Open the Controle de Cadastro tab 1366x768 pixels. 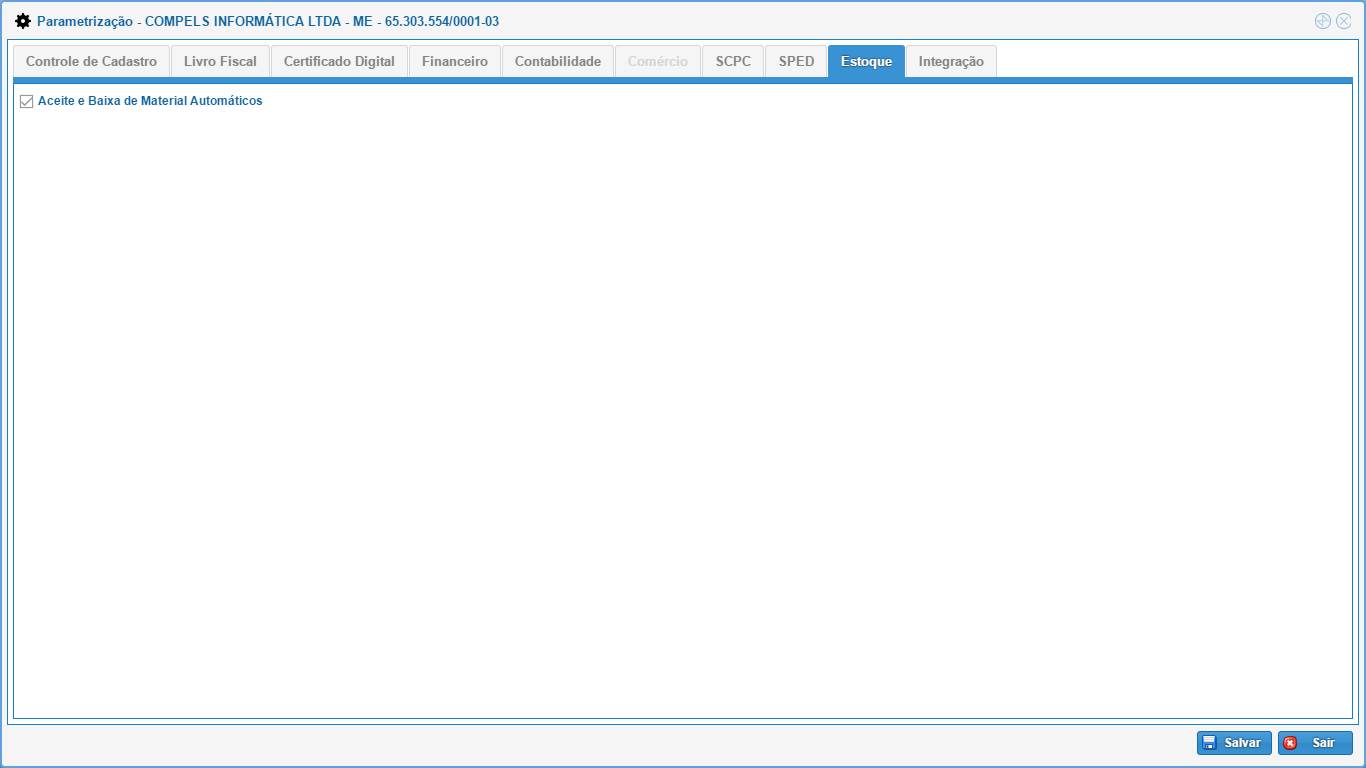(x=91, y=61)
